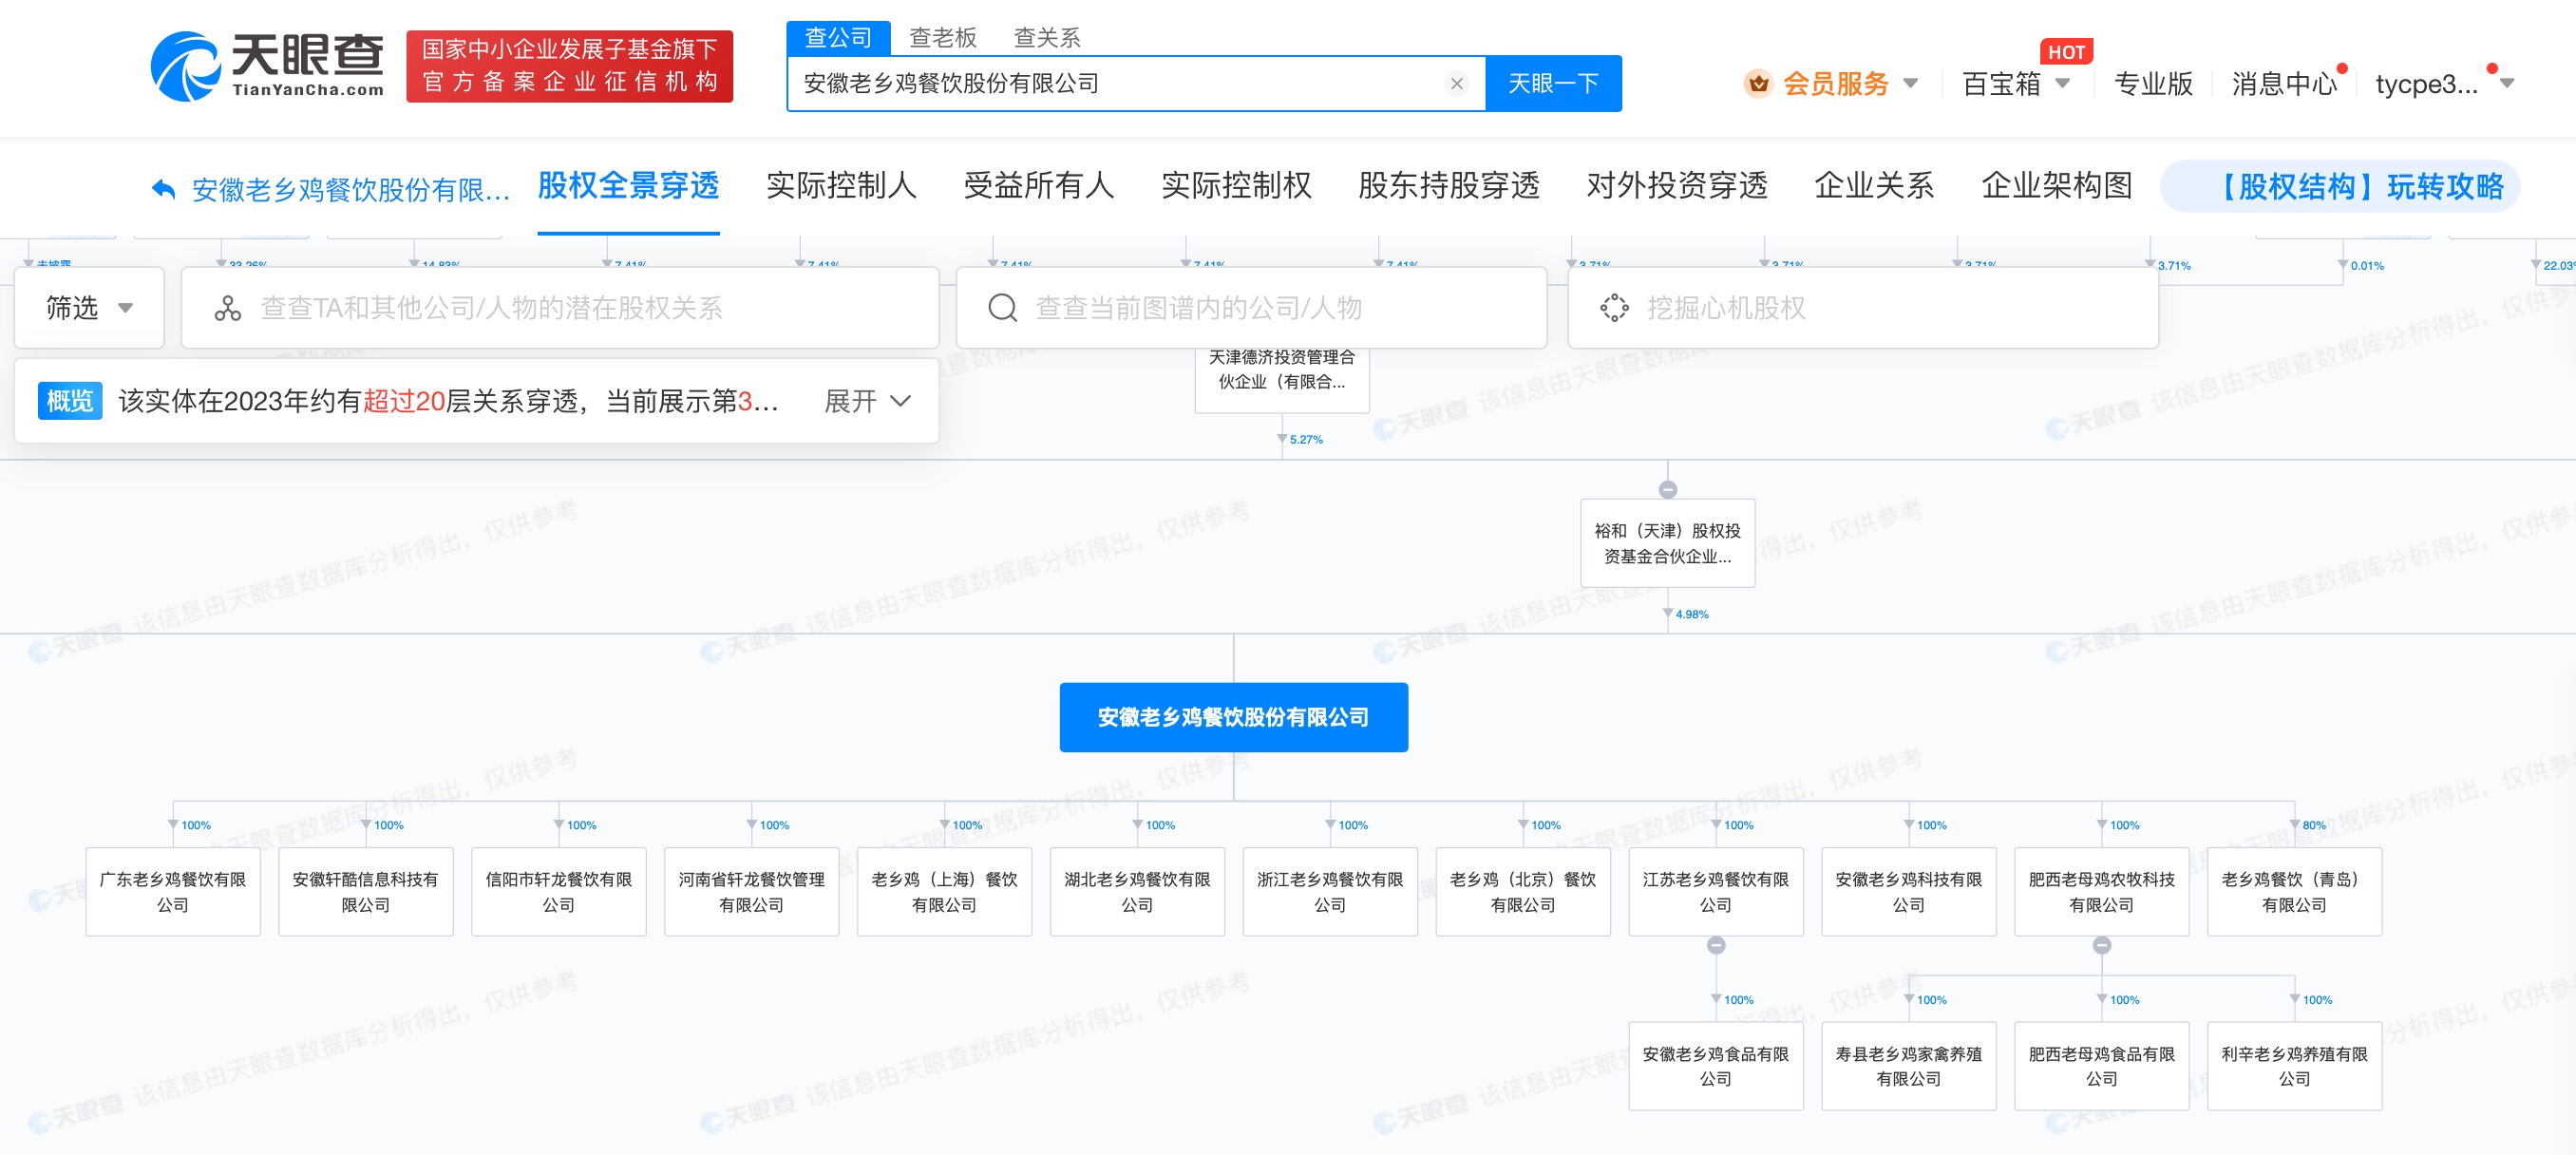Click the 查查当前图谱内的公司/人物 search field

[x=1251, y=308]
